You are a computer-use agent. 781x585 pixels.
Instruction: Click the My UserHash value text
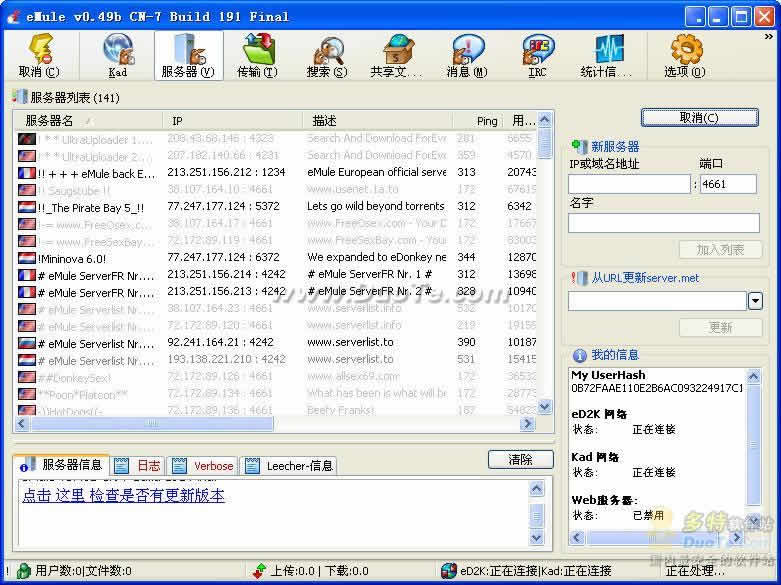click(x=657, y=388)
